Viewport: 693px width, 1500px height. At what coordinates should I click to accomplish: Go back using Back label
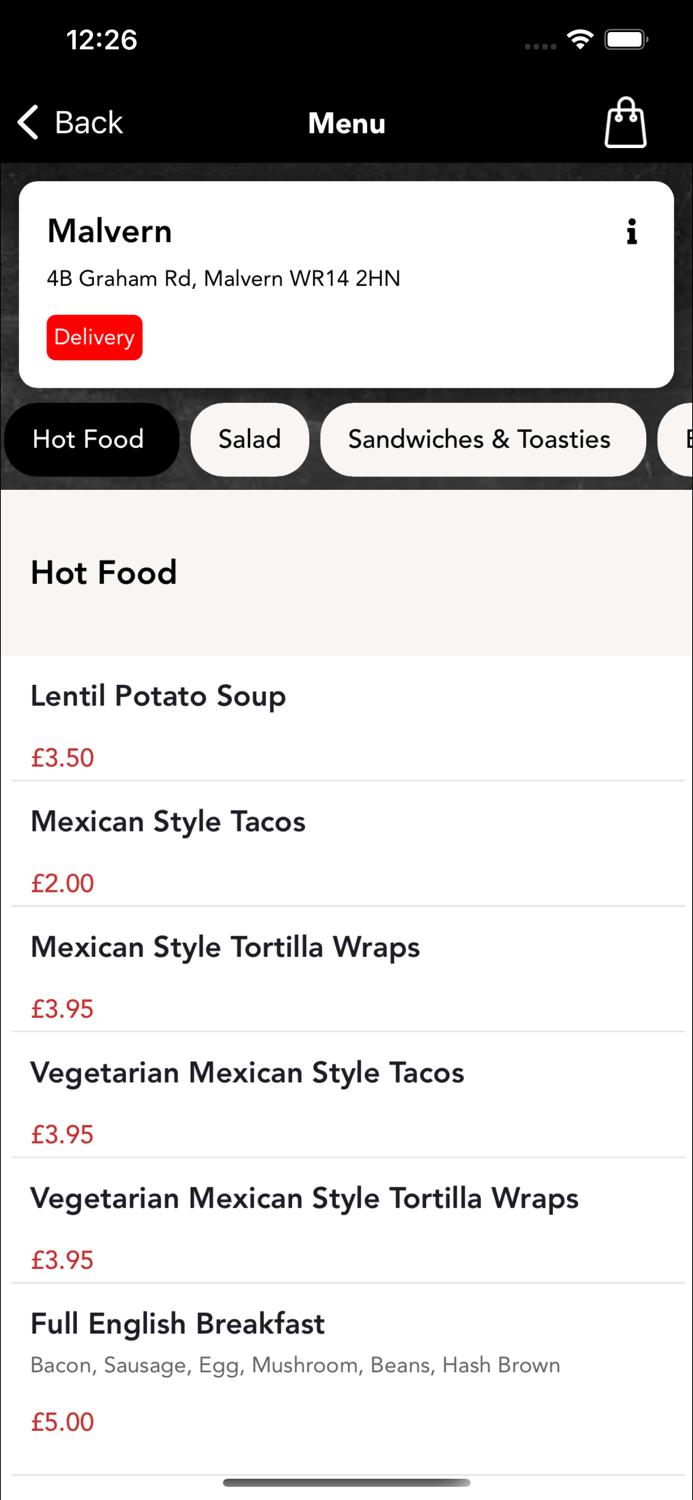tap(88, 123)
